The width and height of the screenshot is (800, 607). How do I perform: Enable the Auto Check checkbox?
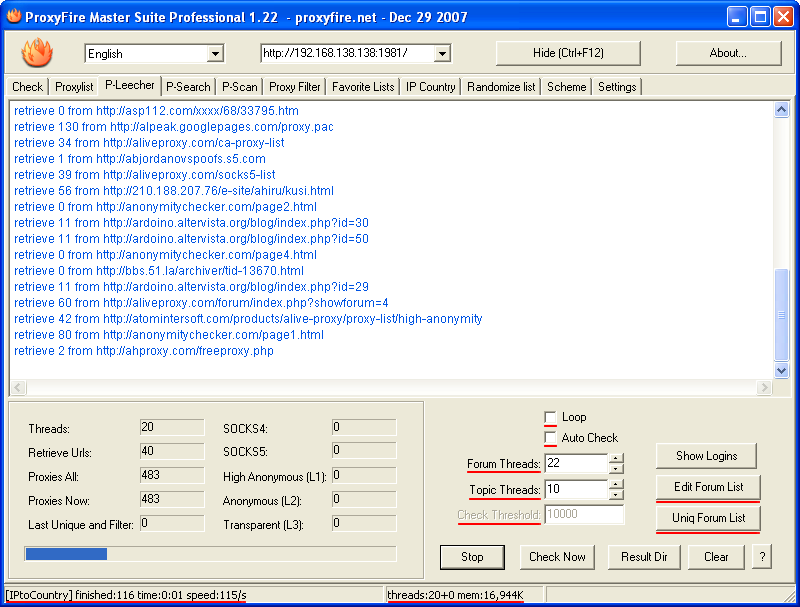tap(550, 438)
